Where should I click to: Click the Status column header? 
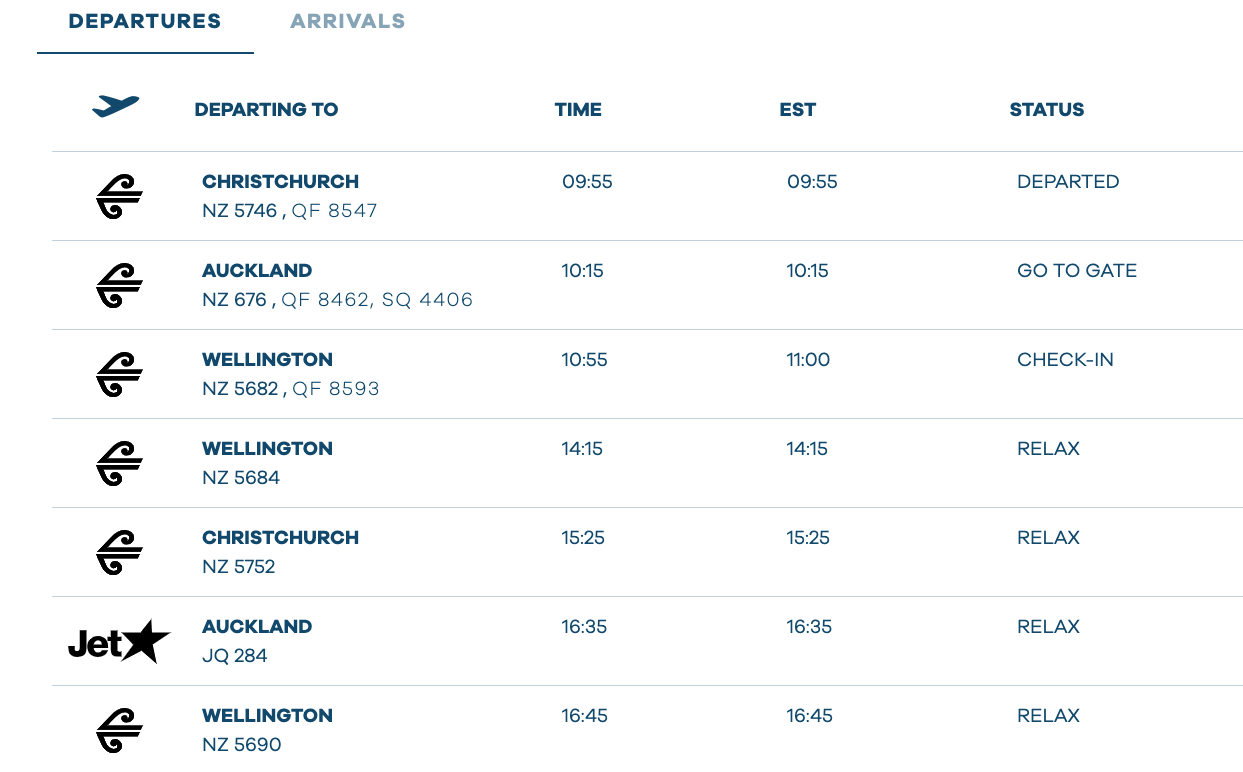[1046, 110]
